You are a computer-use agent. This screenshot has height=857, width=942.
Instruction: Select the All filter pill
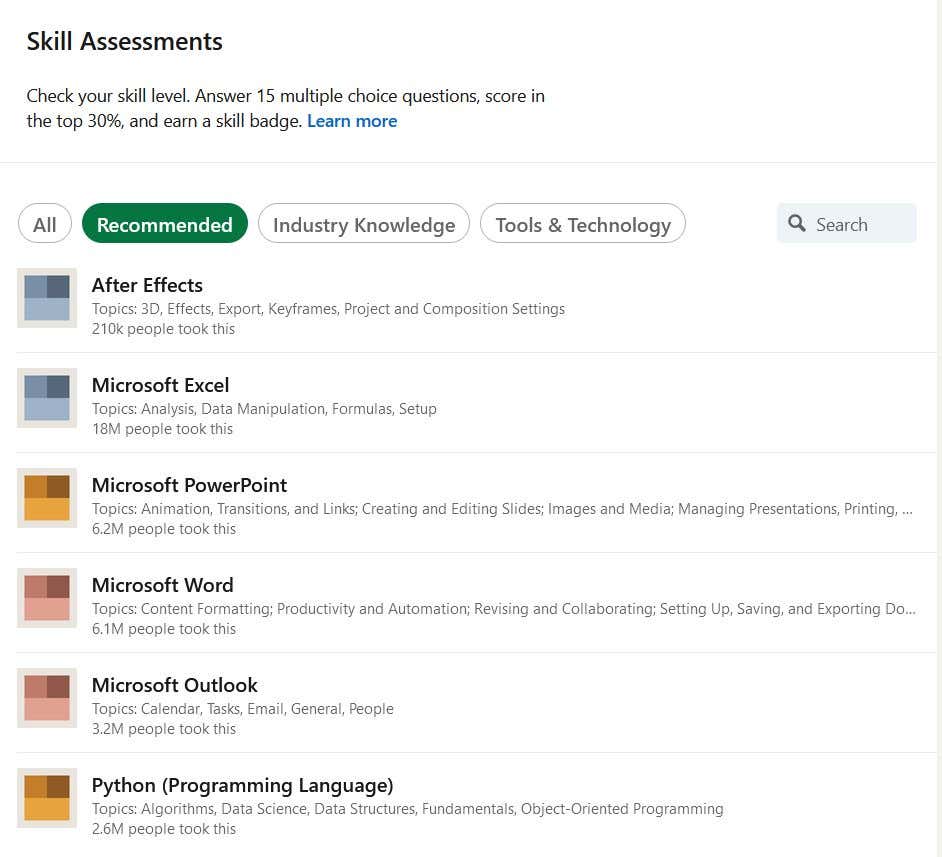(x=44, y=224)
